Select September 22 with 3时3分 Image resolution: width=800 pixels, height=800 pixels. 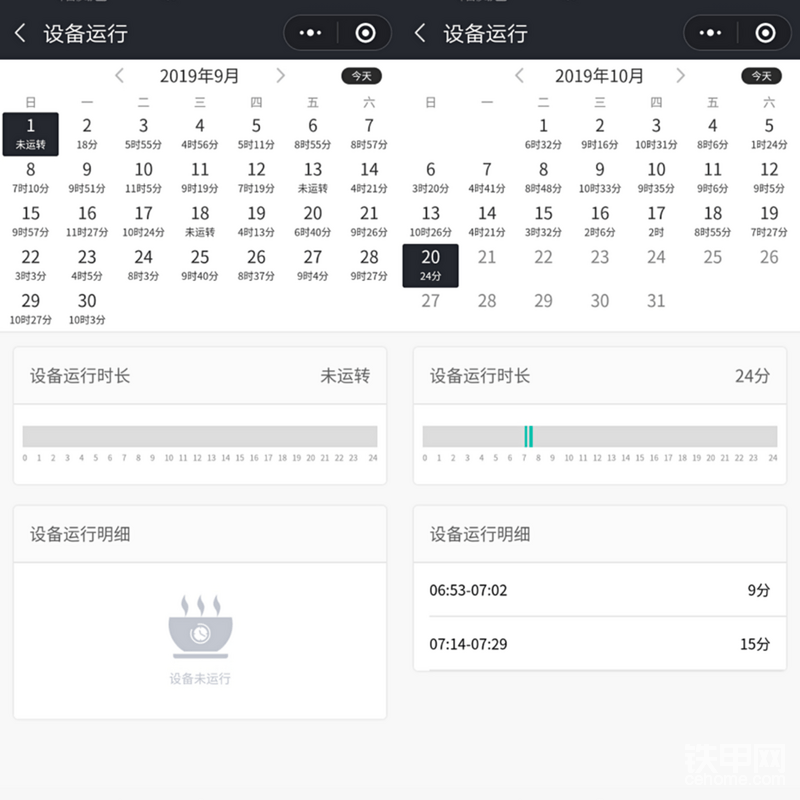pos(31,266)
